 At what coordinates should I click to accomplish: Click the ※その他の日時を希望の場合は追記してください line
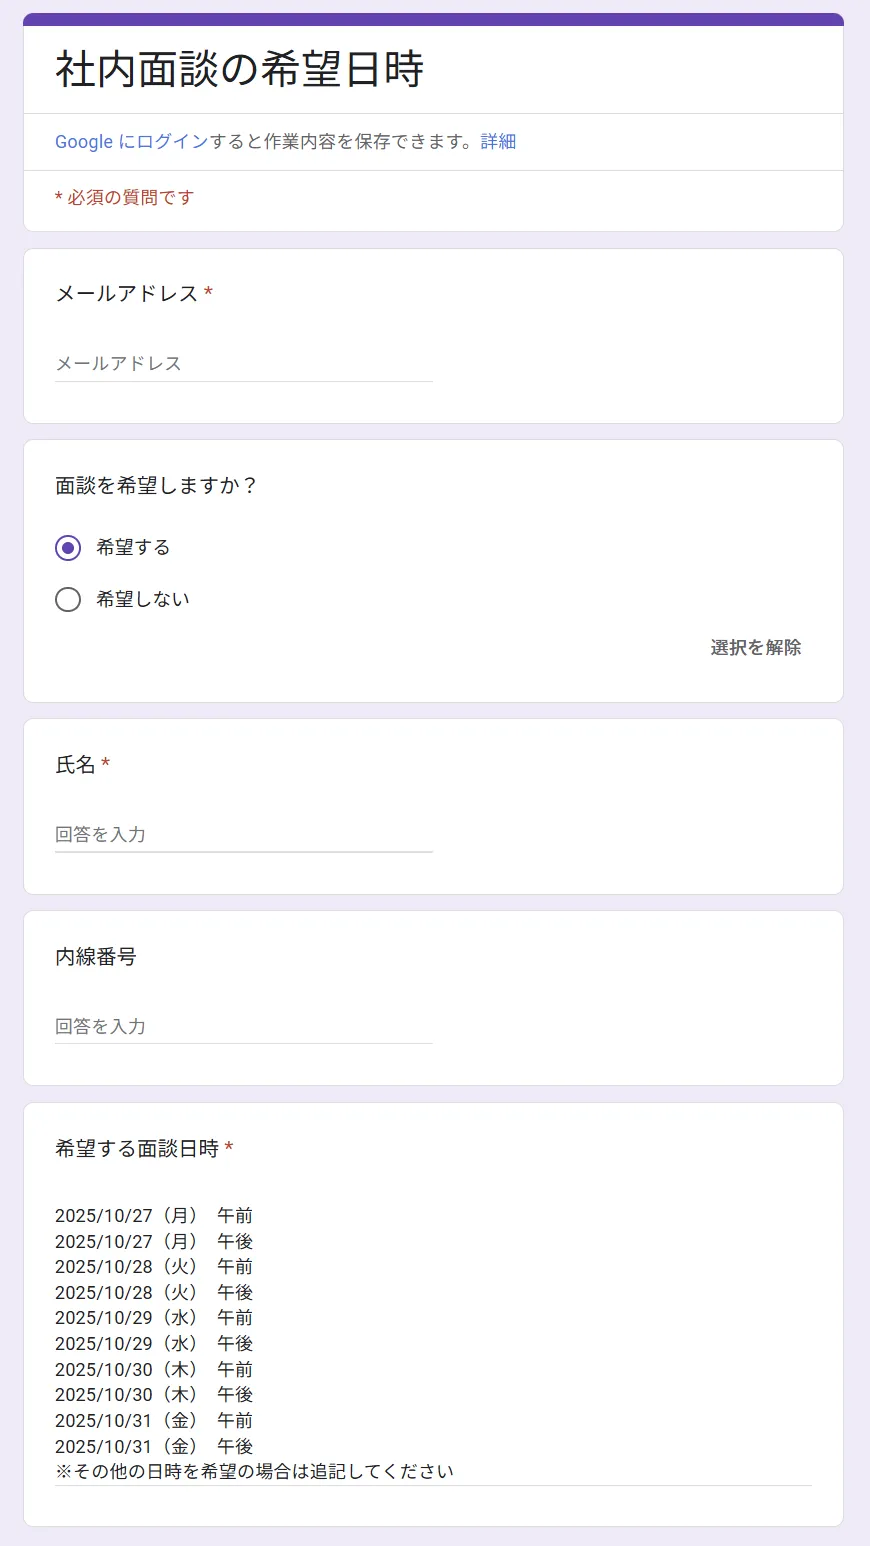(254, 1472)
